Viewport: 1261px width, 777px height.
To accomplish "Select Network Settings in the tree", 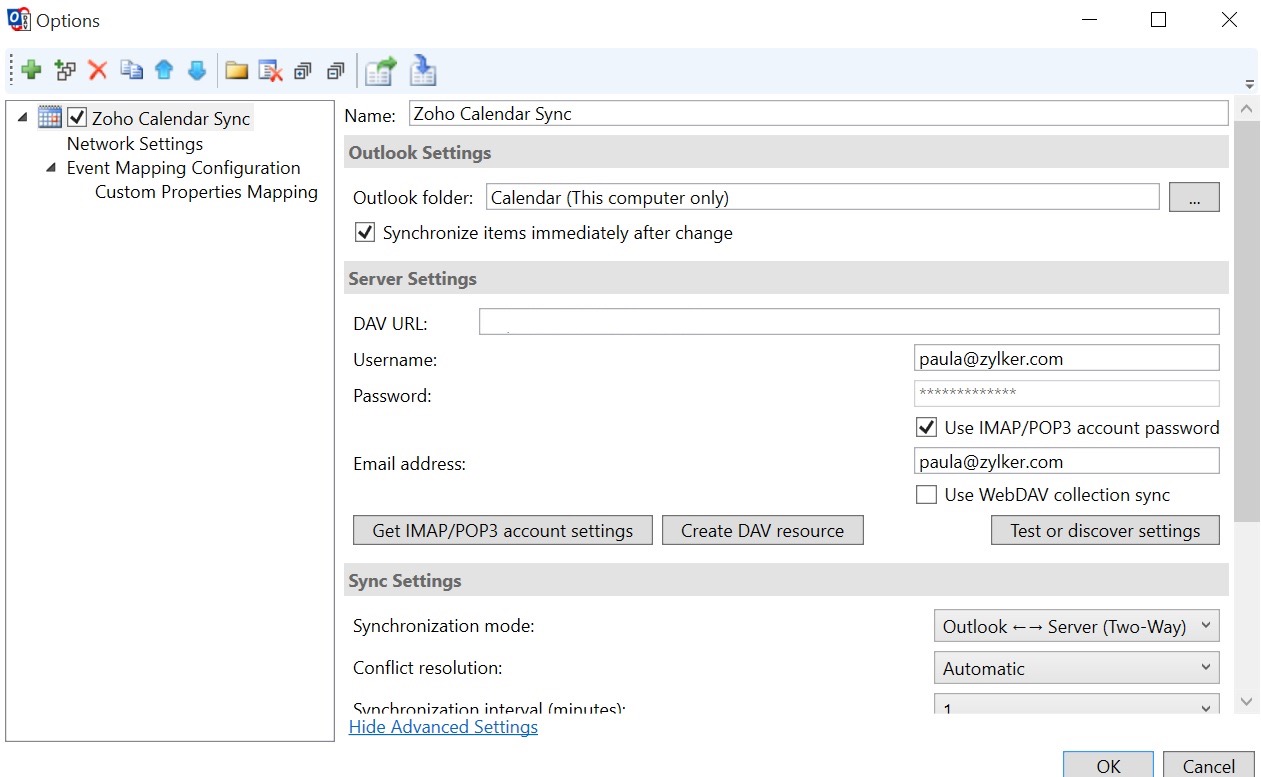I will tap(135, 144).
